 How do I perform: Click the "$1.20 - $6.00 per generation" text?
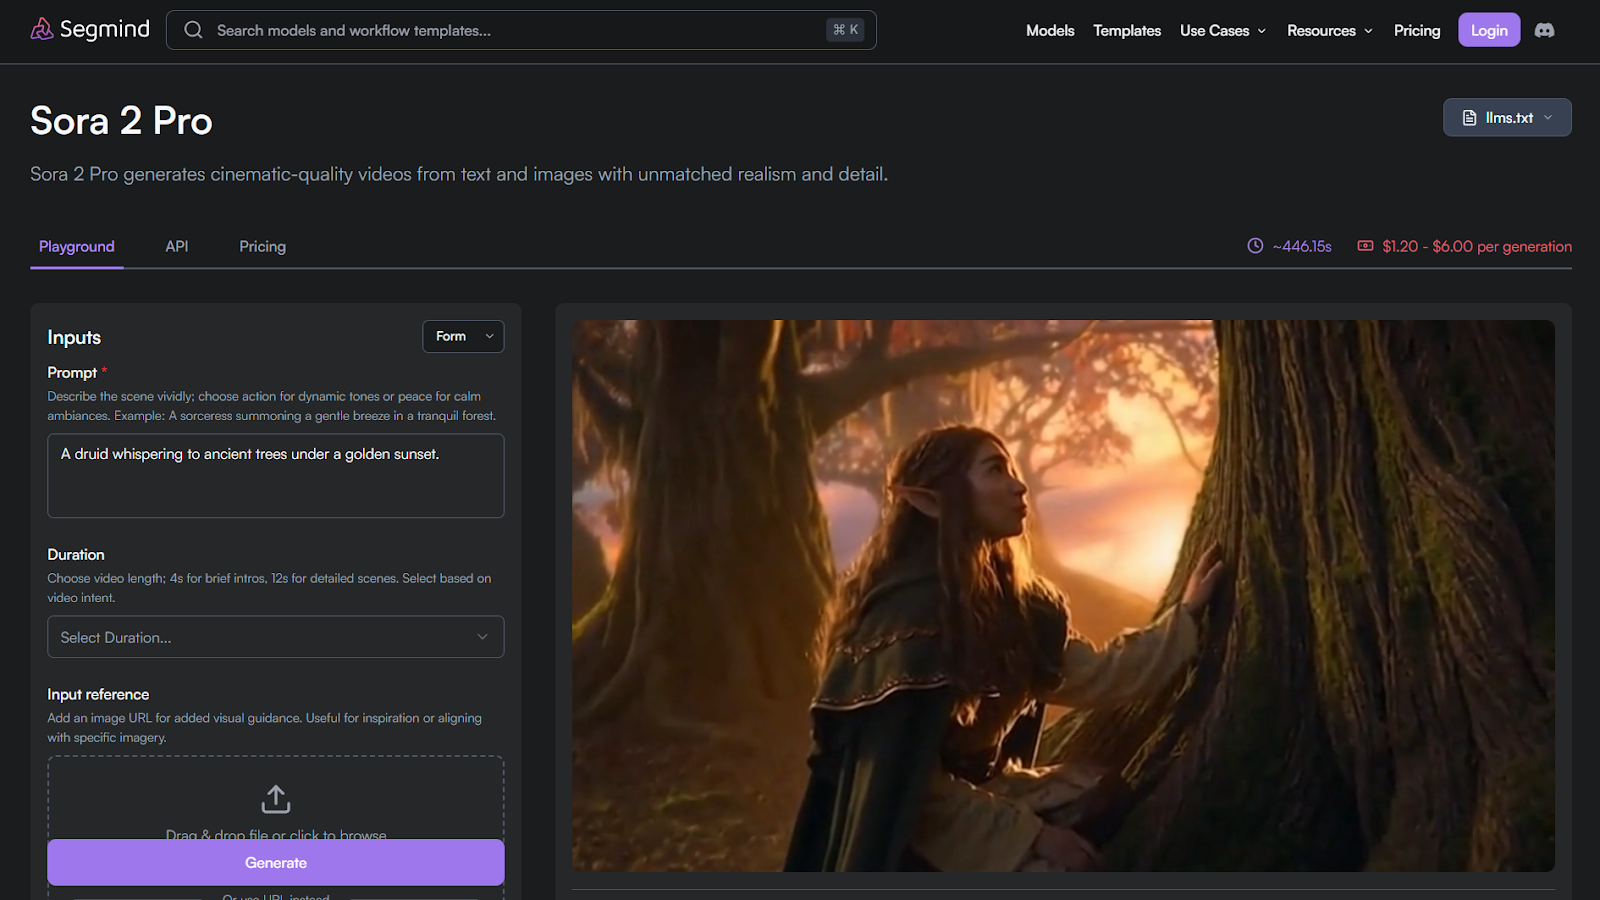pyautogui.click(x=1477, y=246)
